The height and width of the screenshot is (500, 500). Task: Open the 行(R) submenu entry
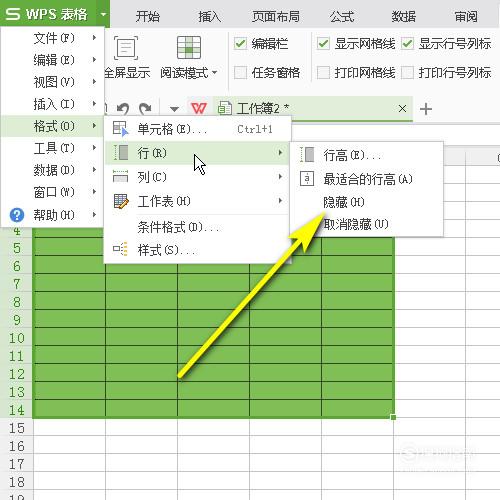tap(197, 153)
